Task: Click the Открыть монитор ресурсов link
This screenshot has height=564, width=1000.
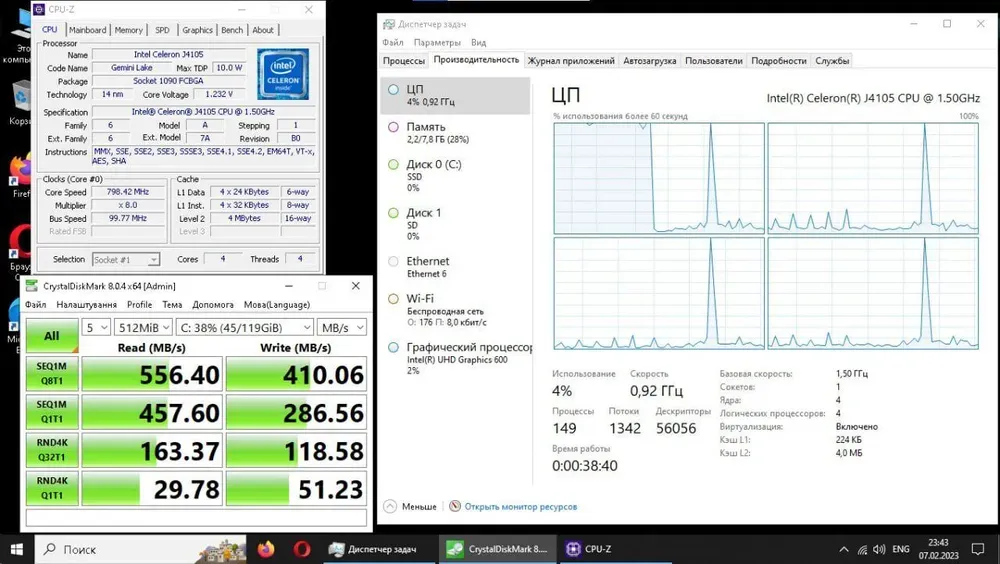Action: 520,507
